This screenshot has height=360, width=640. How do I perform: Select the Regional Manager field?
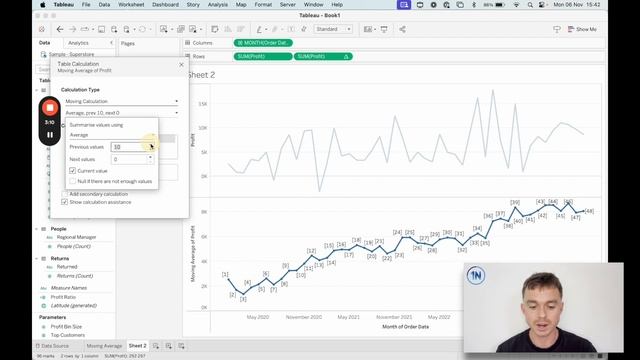tap(76, 237)
